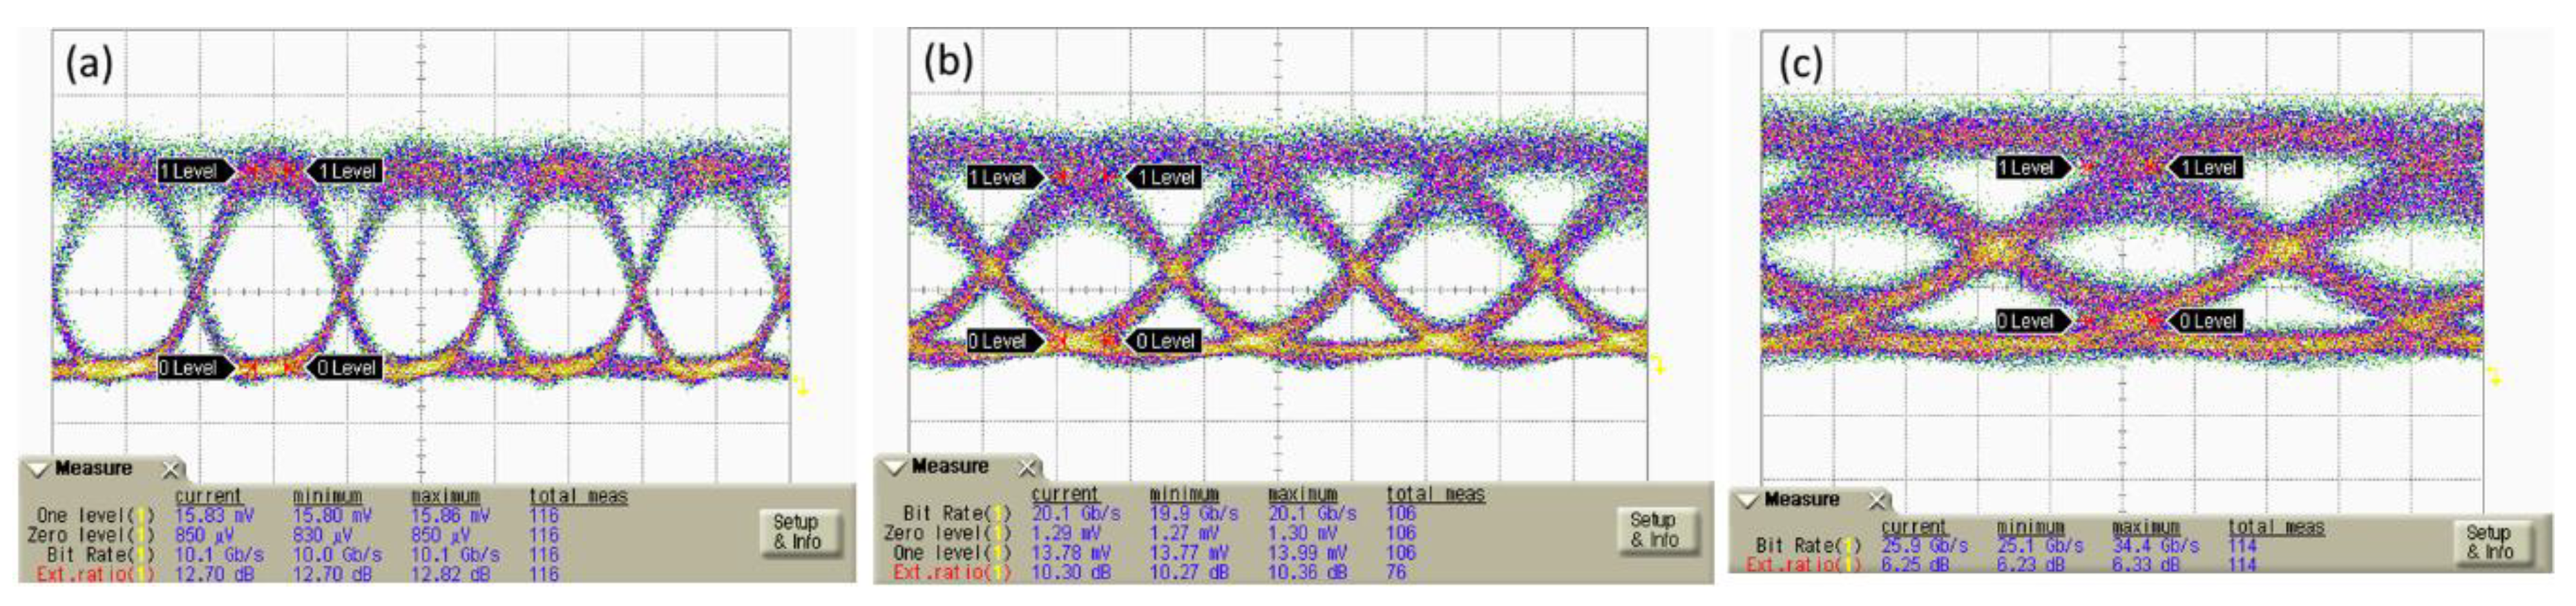The image size is (2576, 606).
Task: Click the 'current' column header in panel (a)
Action: 208,496
